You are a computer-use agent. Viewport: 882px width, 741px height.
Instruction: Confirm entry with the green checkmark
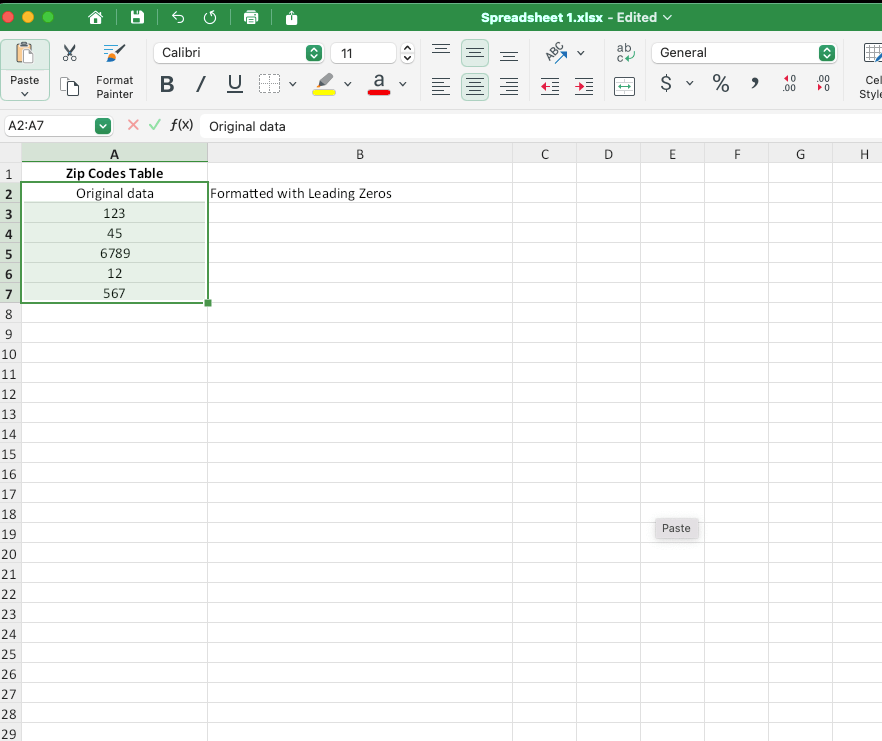coord(153,126)
